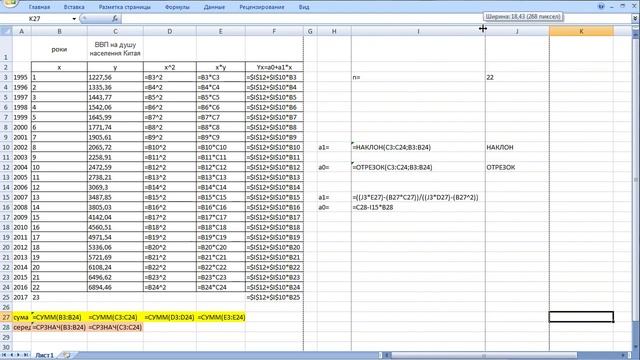
Task: Click cell containing =ОТРЕЗОК(C3:C24;B3:B24)
Action: [x=418, y=167]
